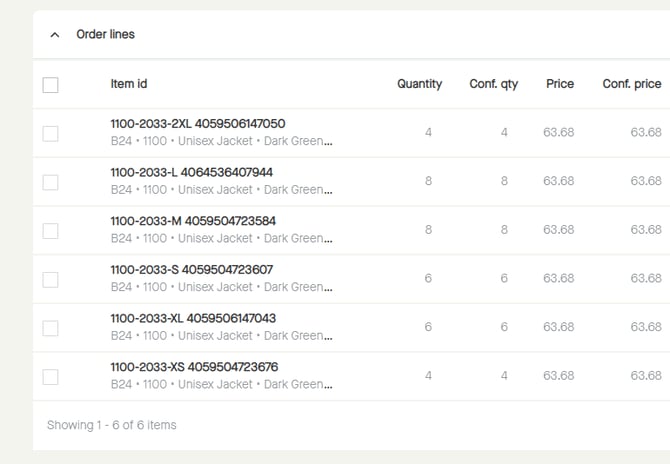This screenshot has width=670, height=464.
Task: Open item 1100-2033-M 4059504723584
Action: pos(193,221)
